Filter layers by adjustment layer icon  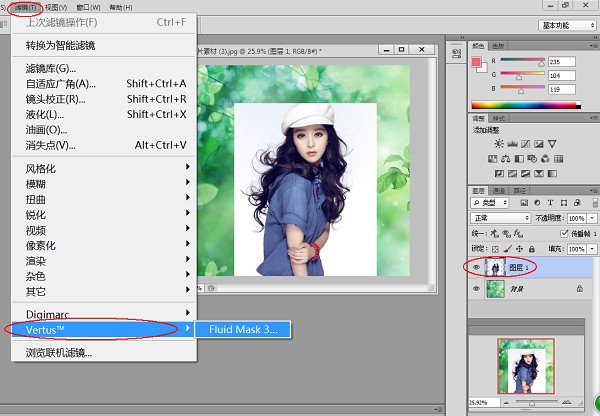[537, 203]
